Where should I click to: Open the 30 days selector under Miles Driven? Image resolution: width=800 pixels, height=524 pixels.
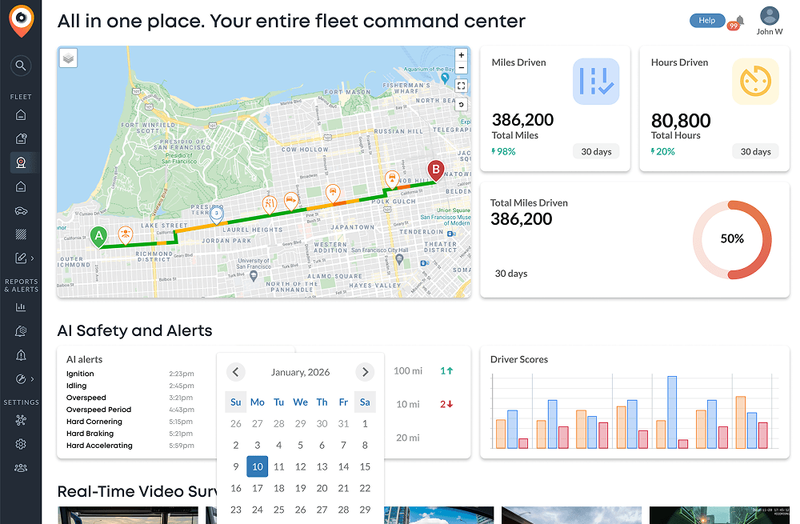tap(597, 152)
